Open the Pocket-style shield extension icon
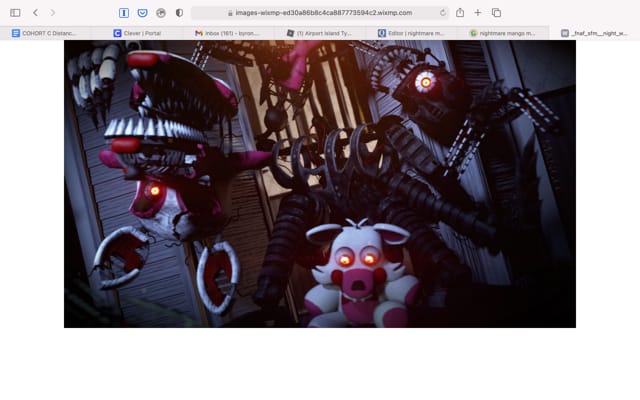The height and width of the screenshot is (400, 640). click(142, 13)
